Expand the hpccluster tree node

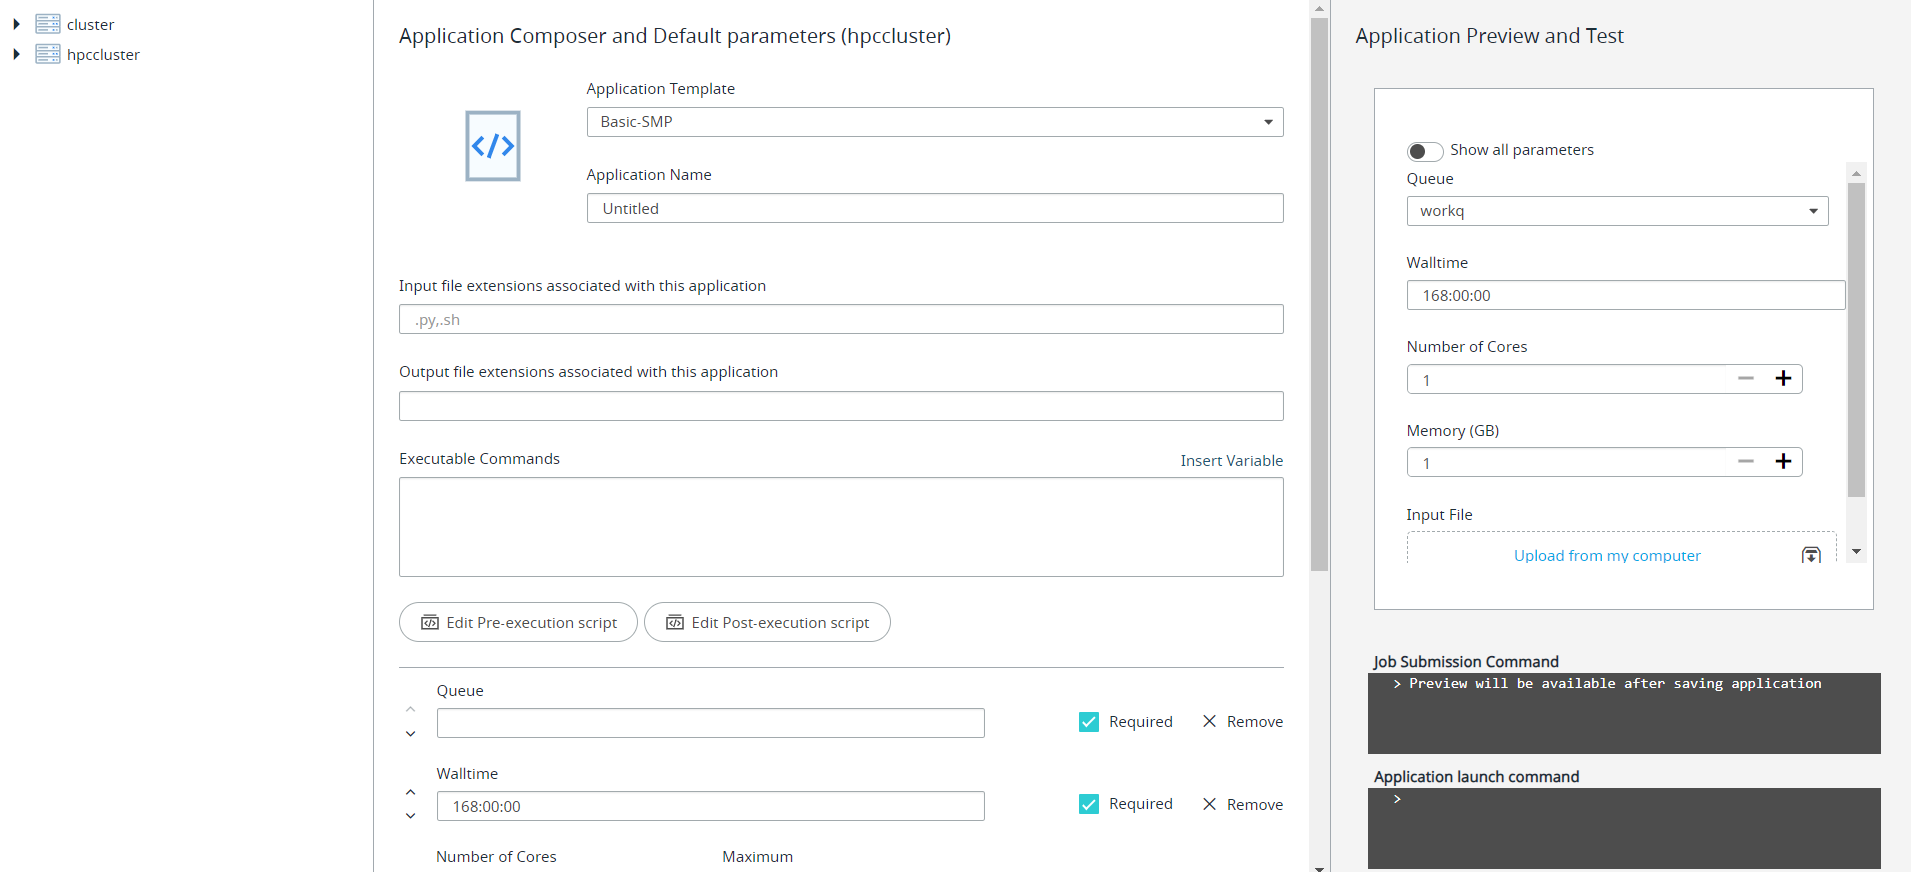click(16, 54)
